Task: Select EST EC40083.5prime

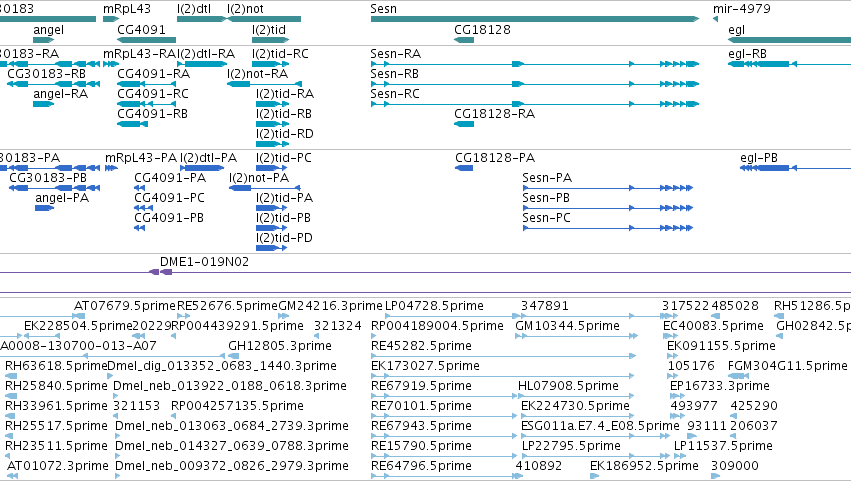Action: pos(670,336)
